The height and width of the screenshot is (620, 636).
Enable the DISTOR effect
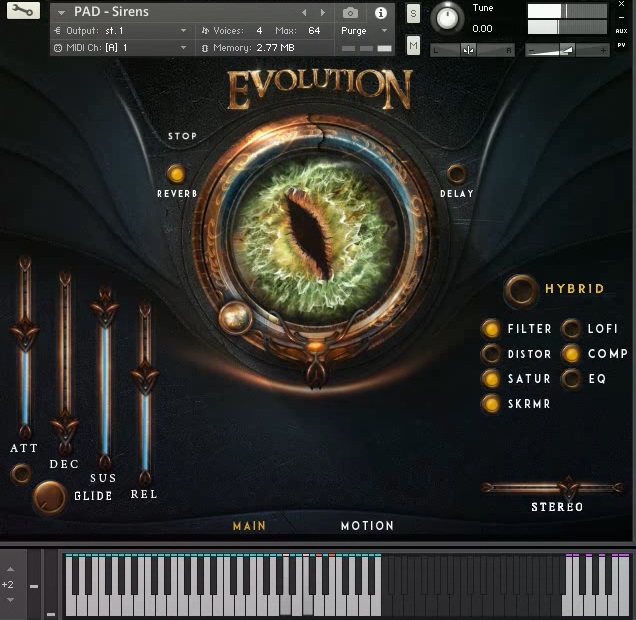[x=491, y=354]
